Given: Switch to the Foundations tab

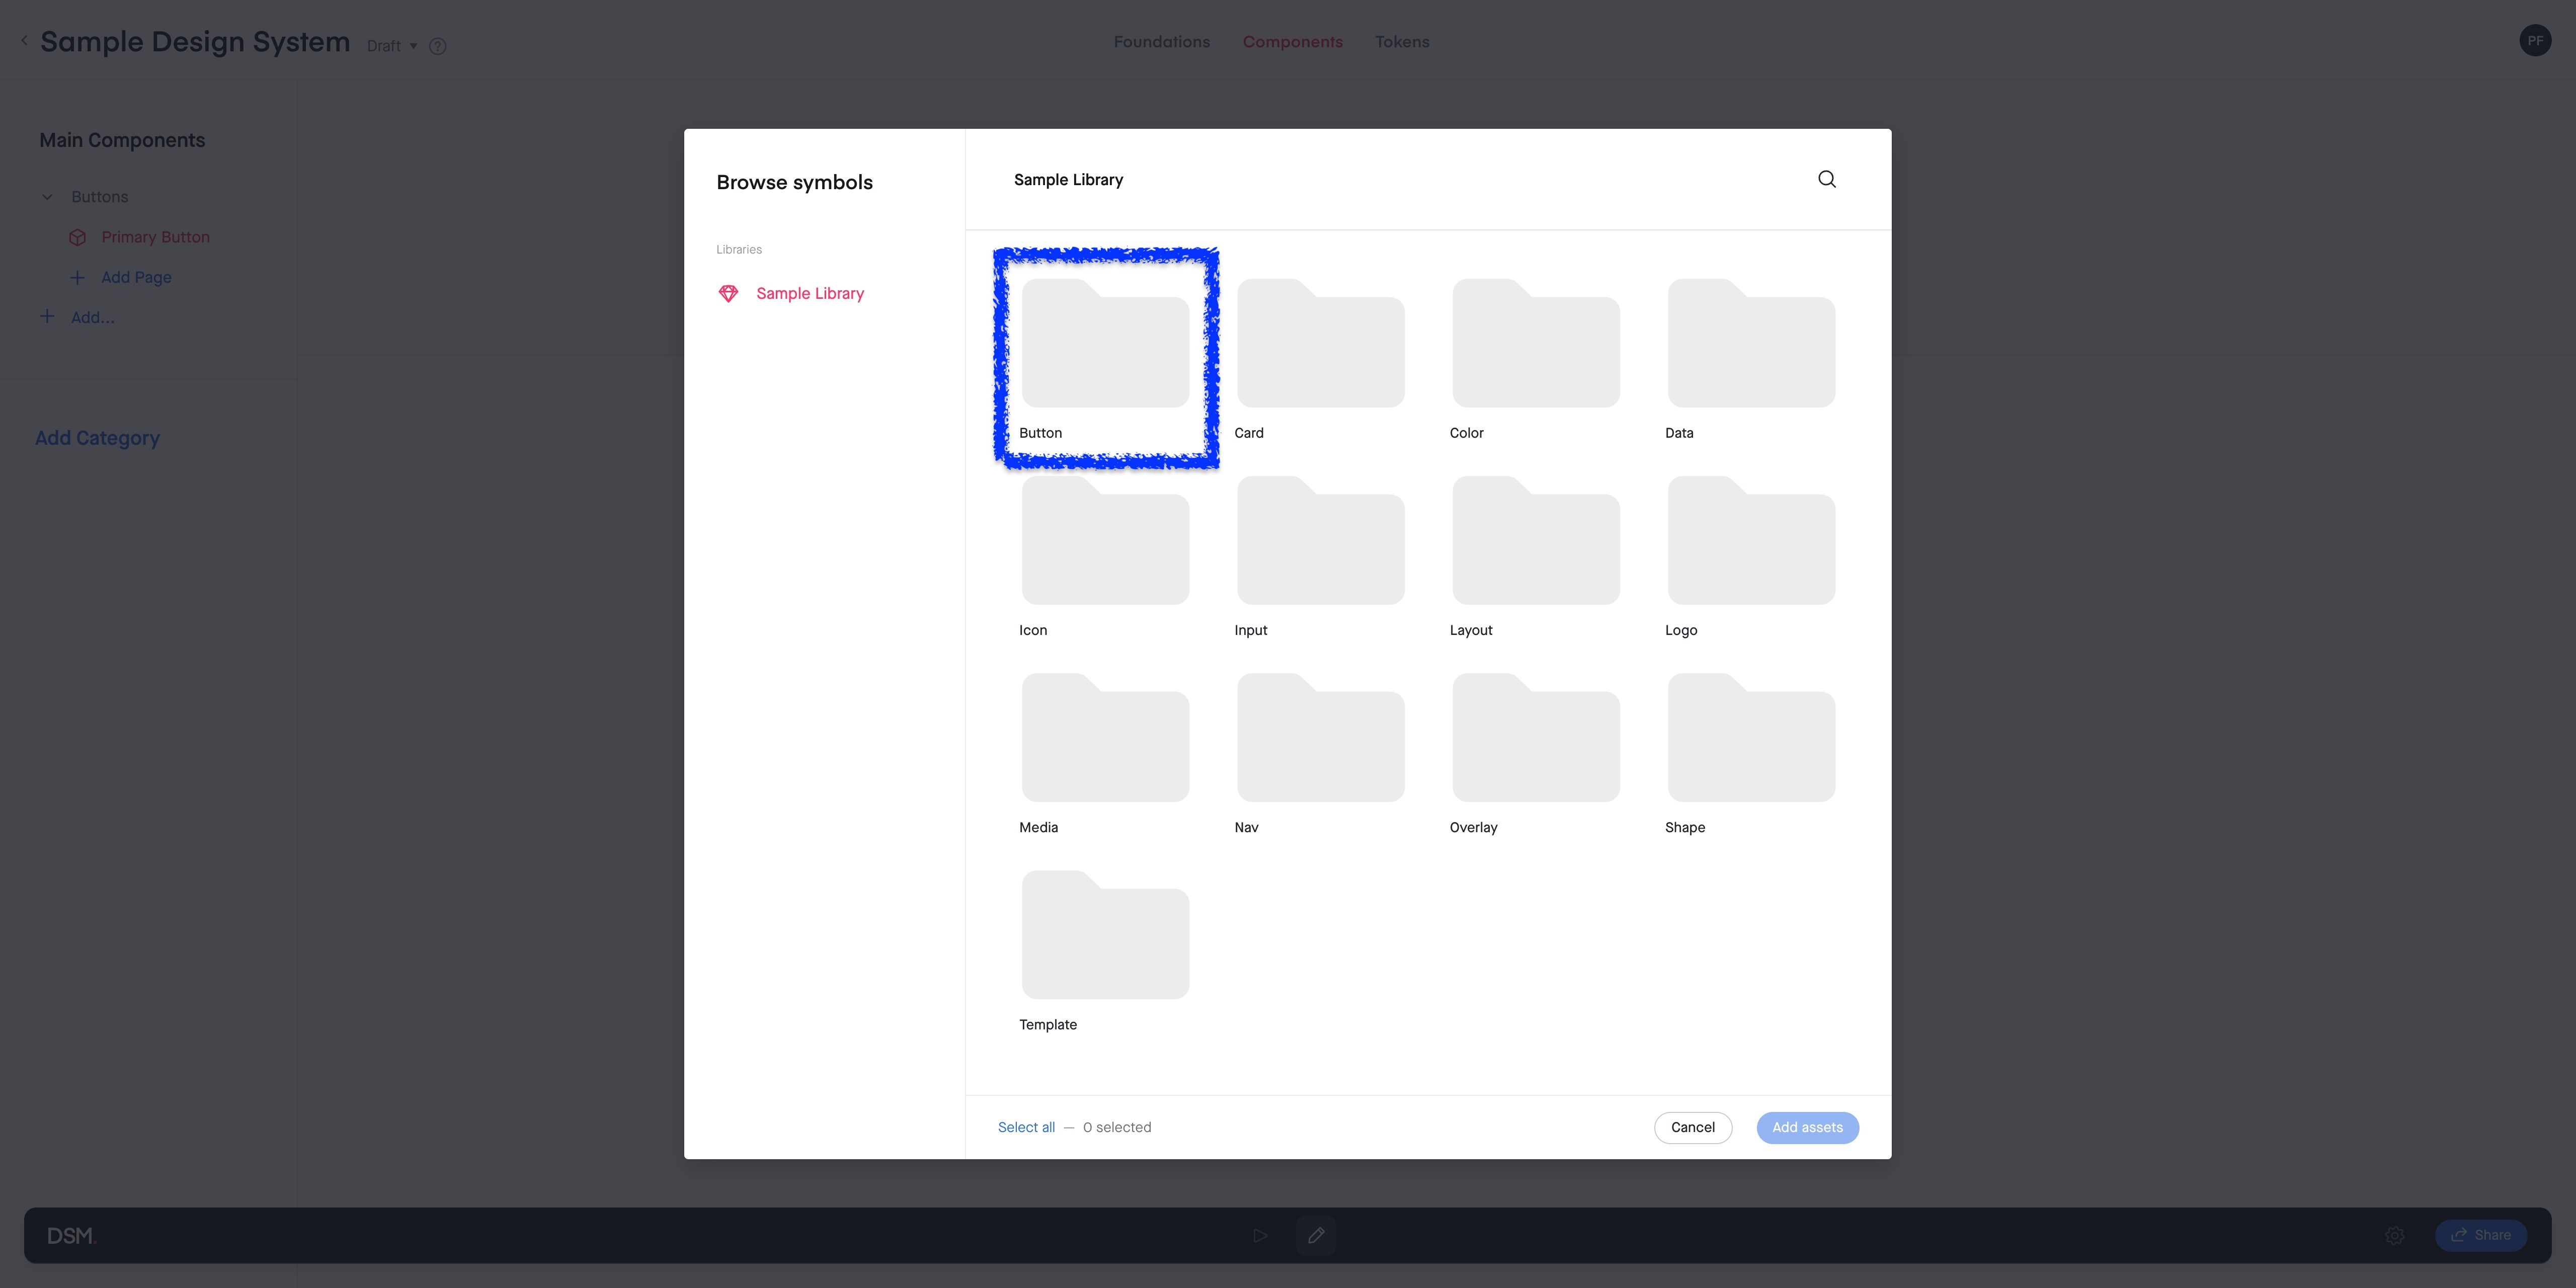Looking at the screenshot, I should pos(1161,42).
